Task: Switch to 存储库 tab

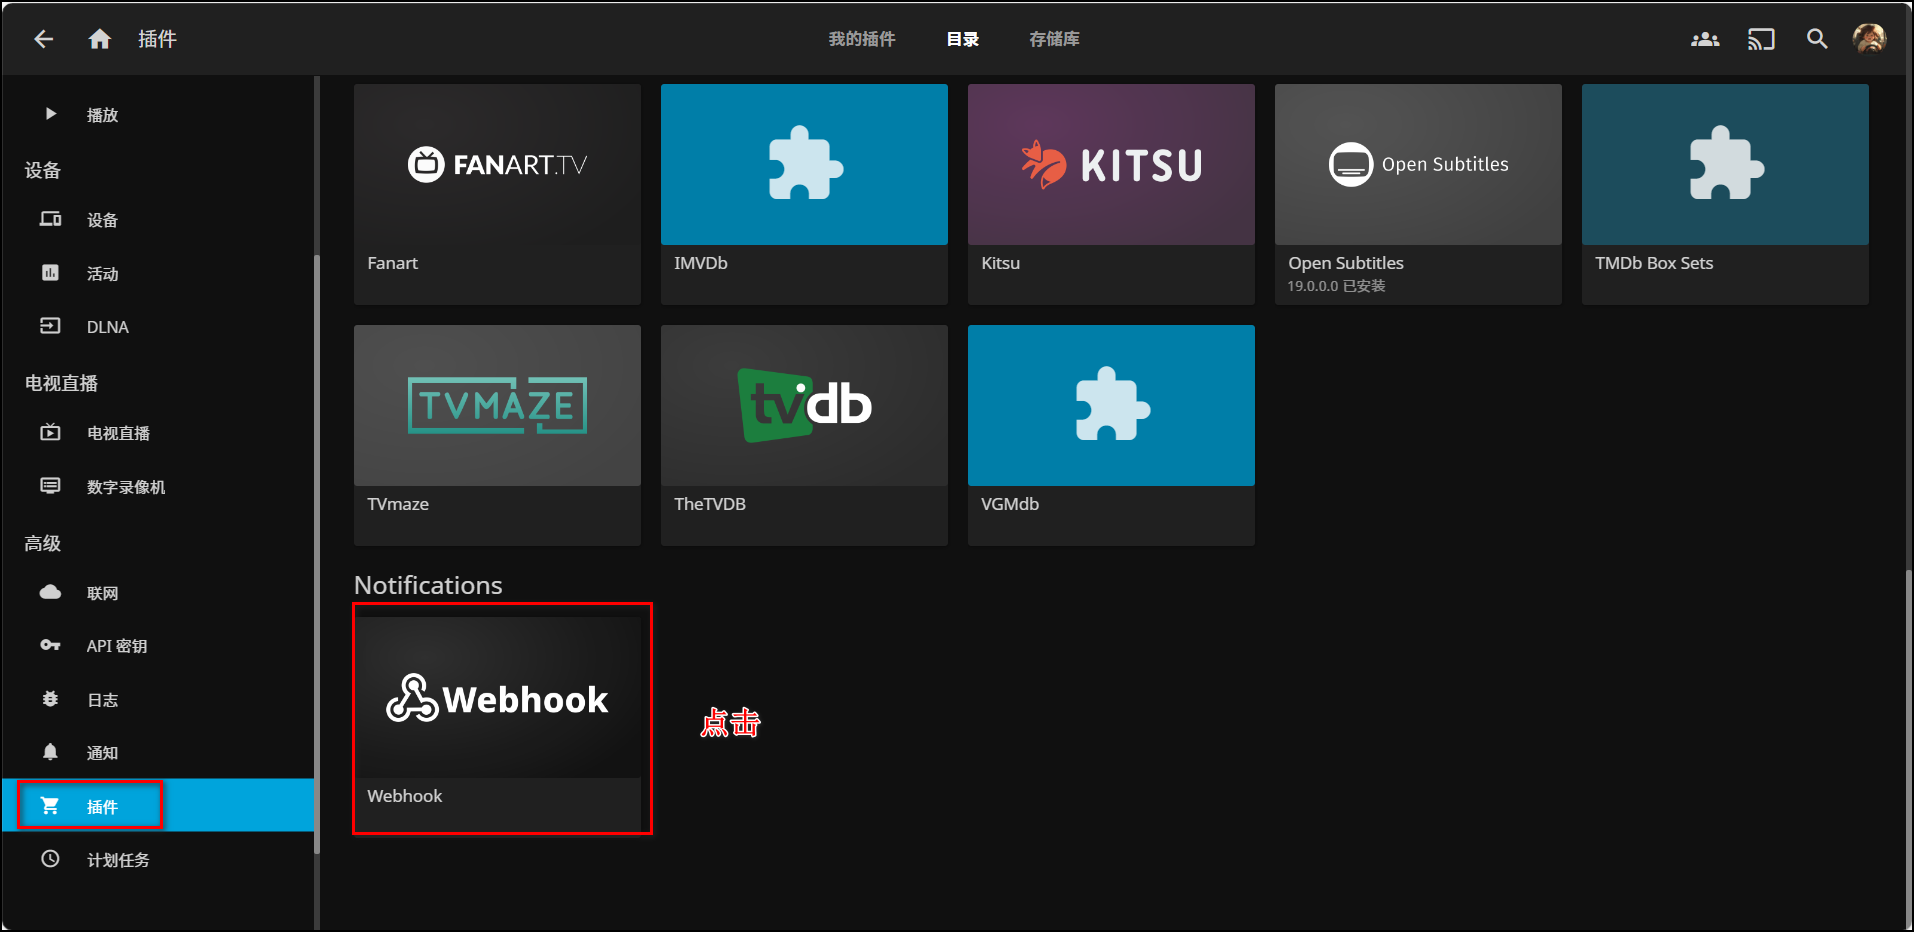Action: coord(1054,39)
